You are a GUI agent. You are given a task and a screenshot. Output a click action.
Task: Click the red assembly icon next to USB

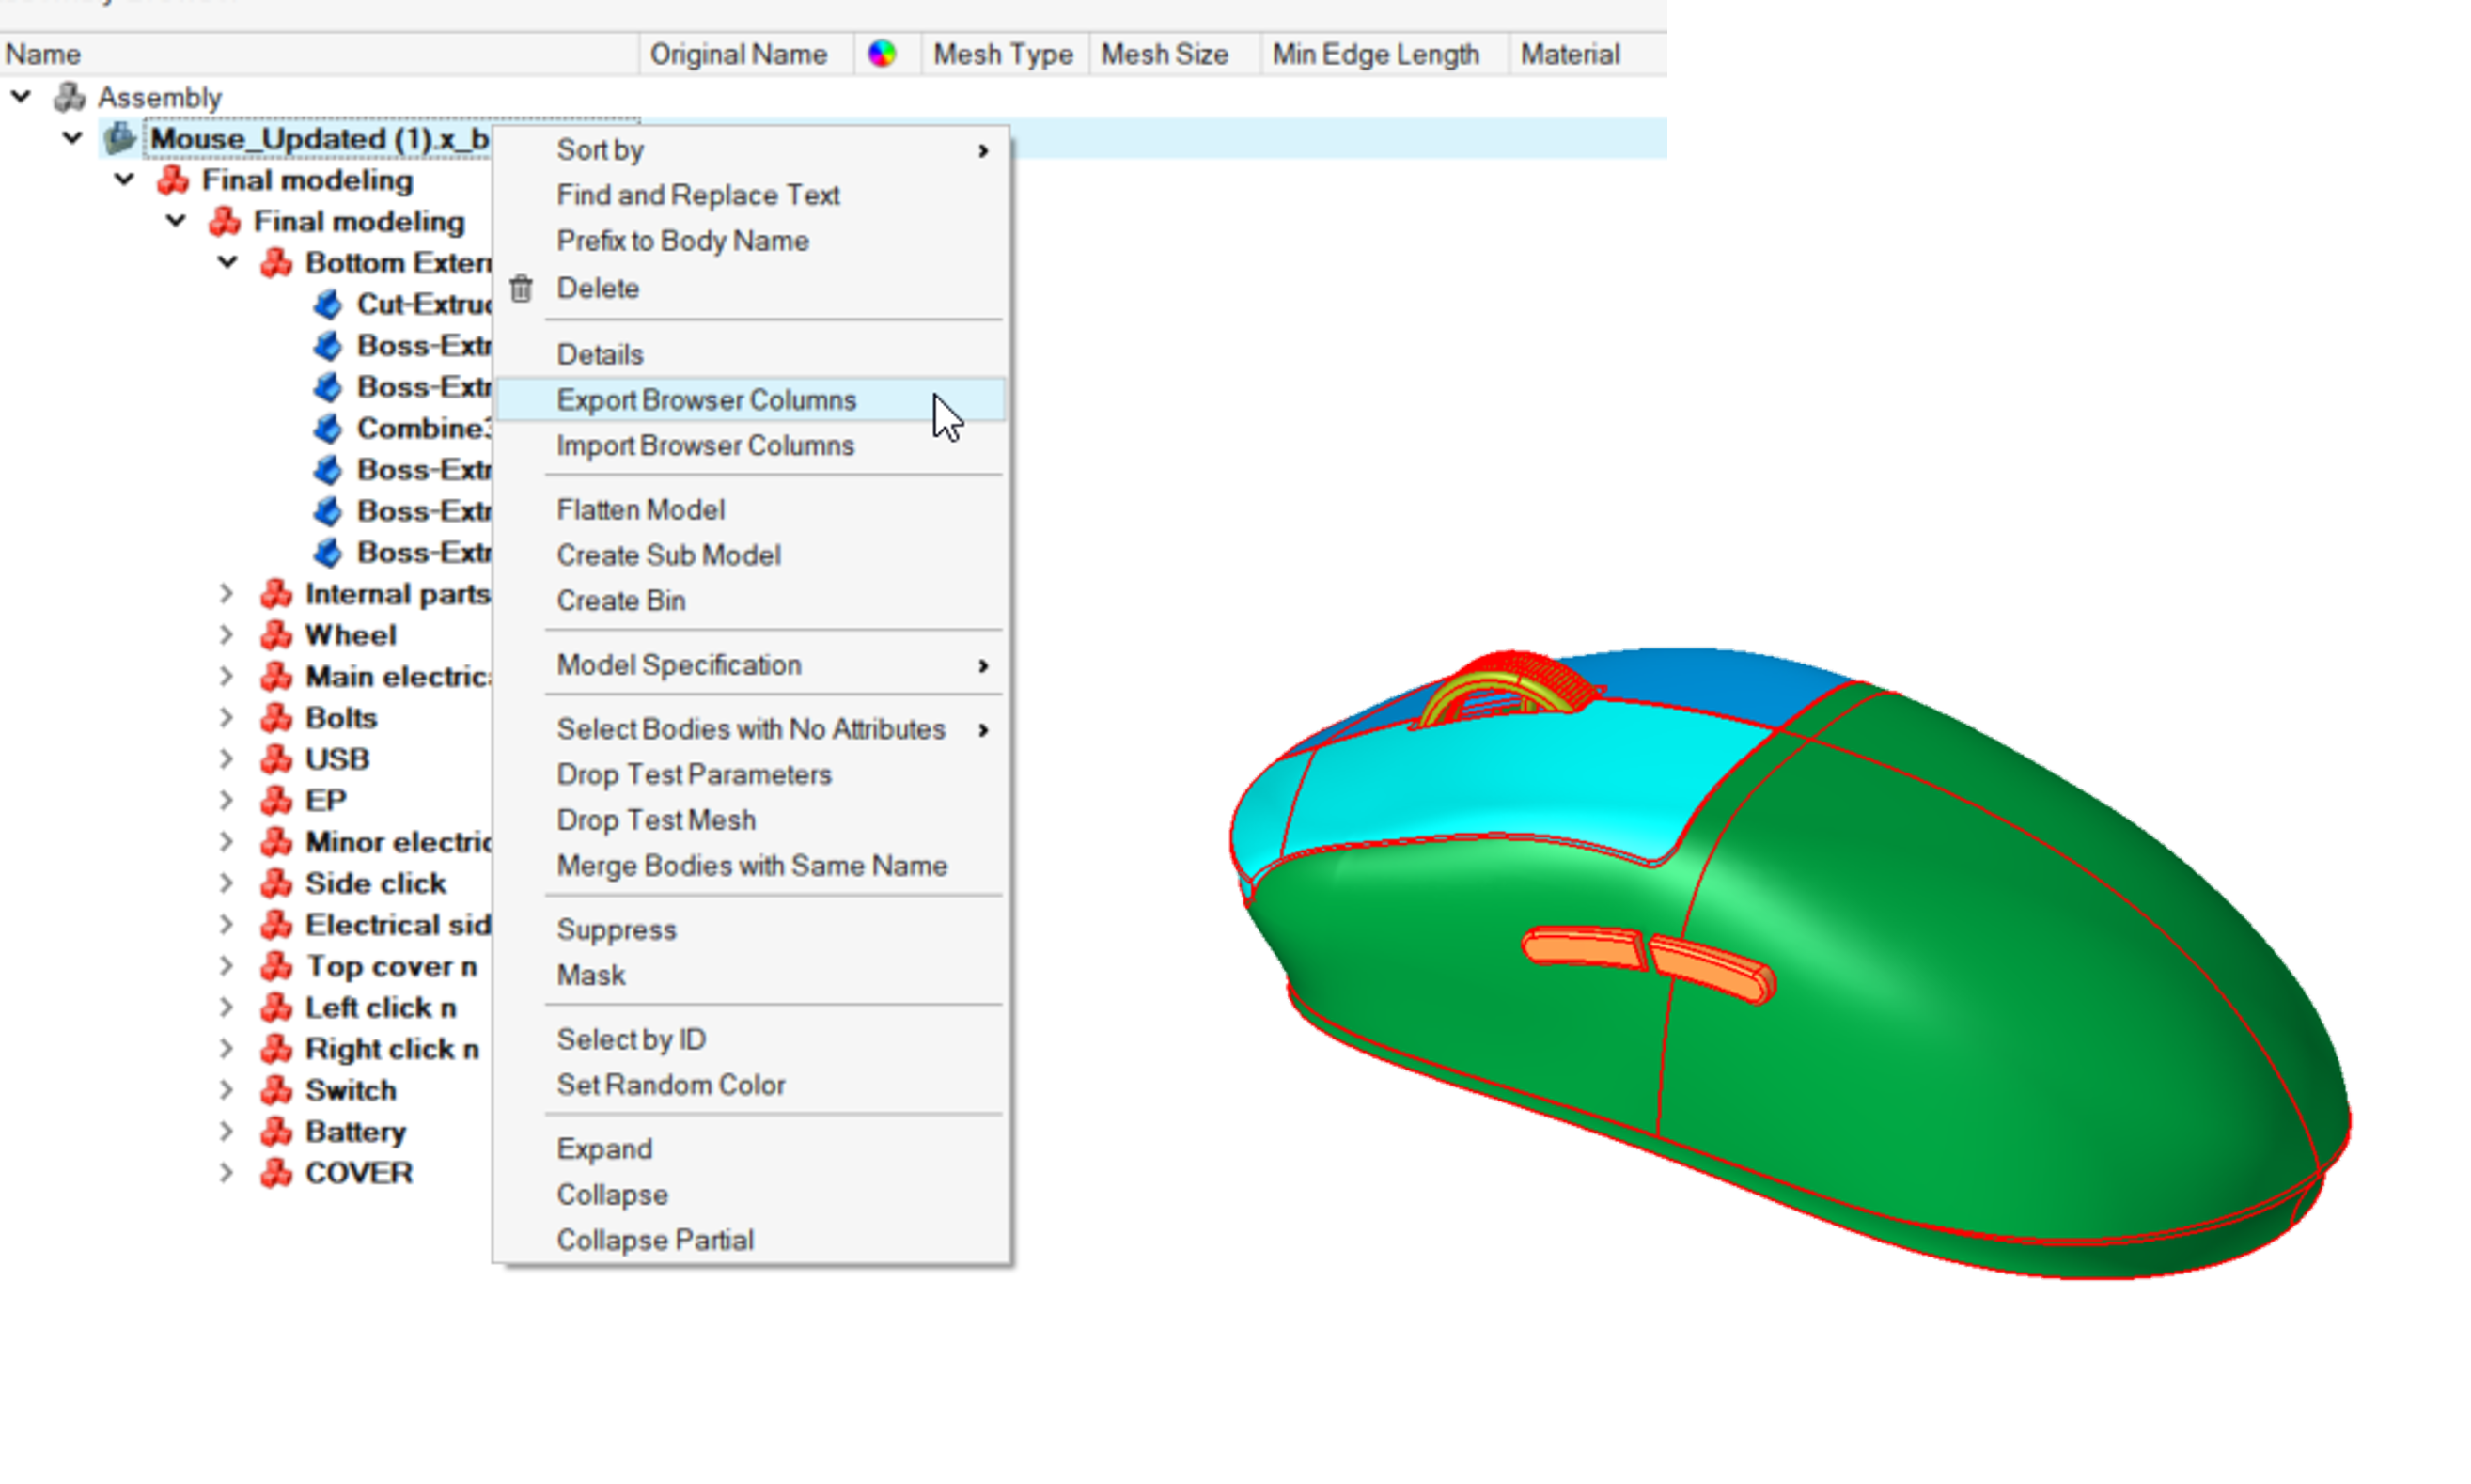[x=276, y=759]
